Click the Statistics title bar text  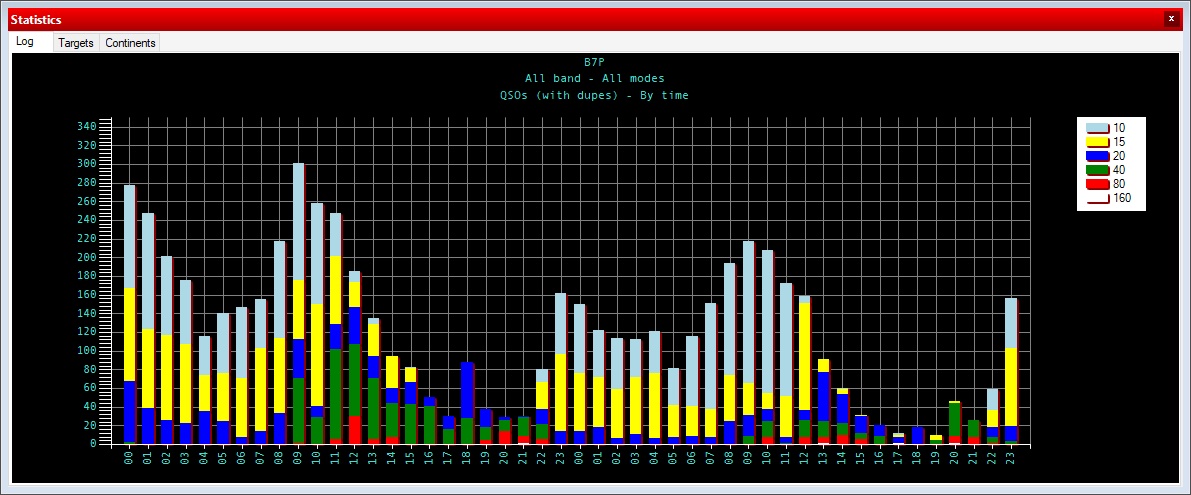(x=36, y=19)
